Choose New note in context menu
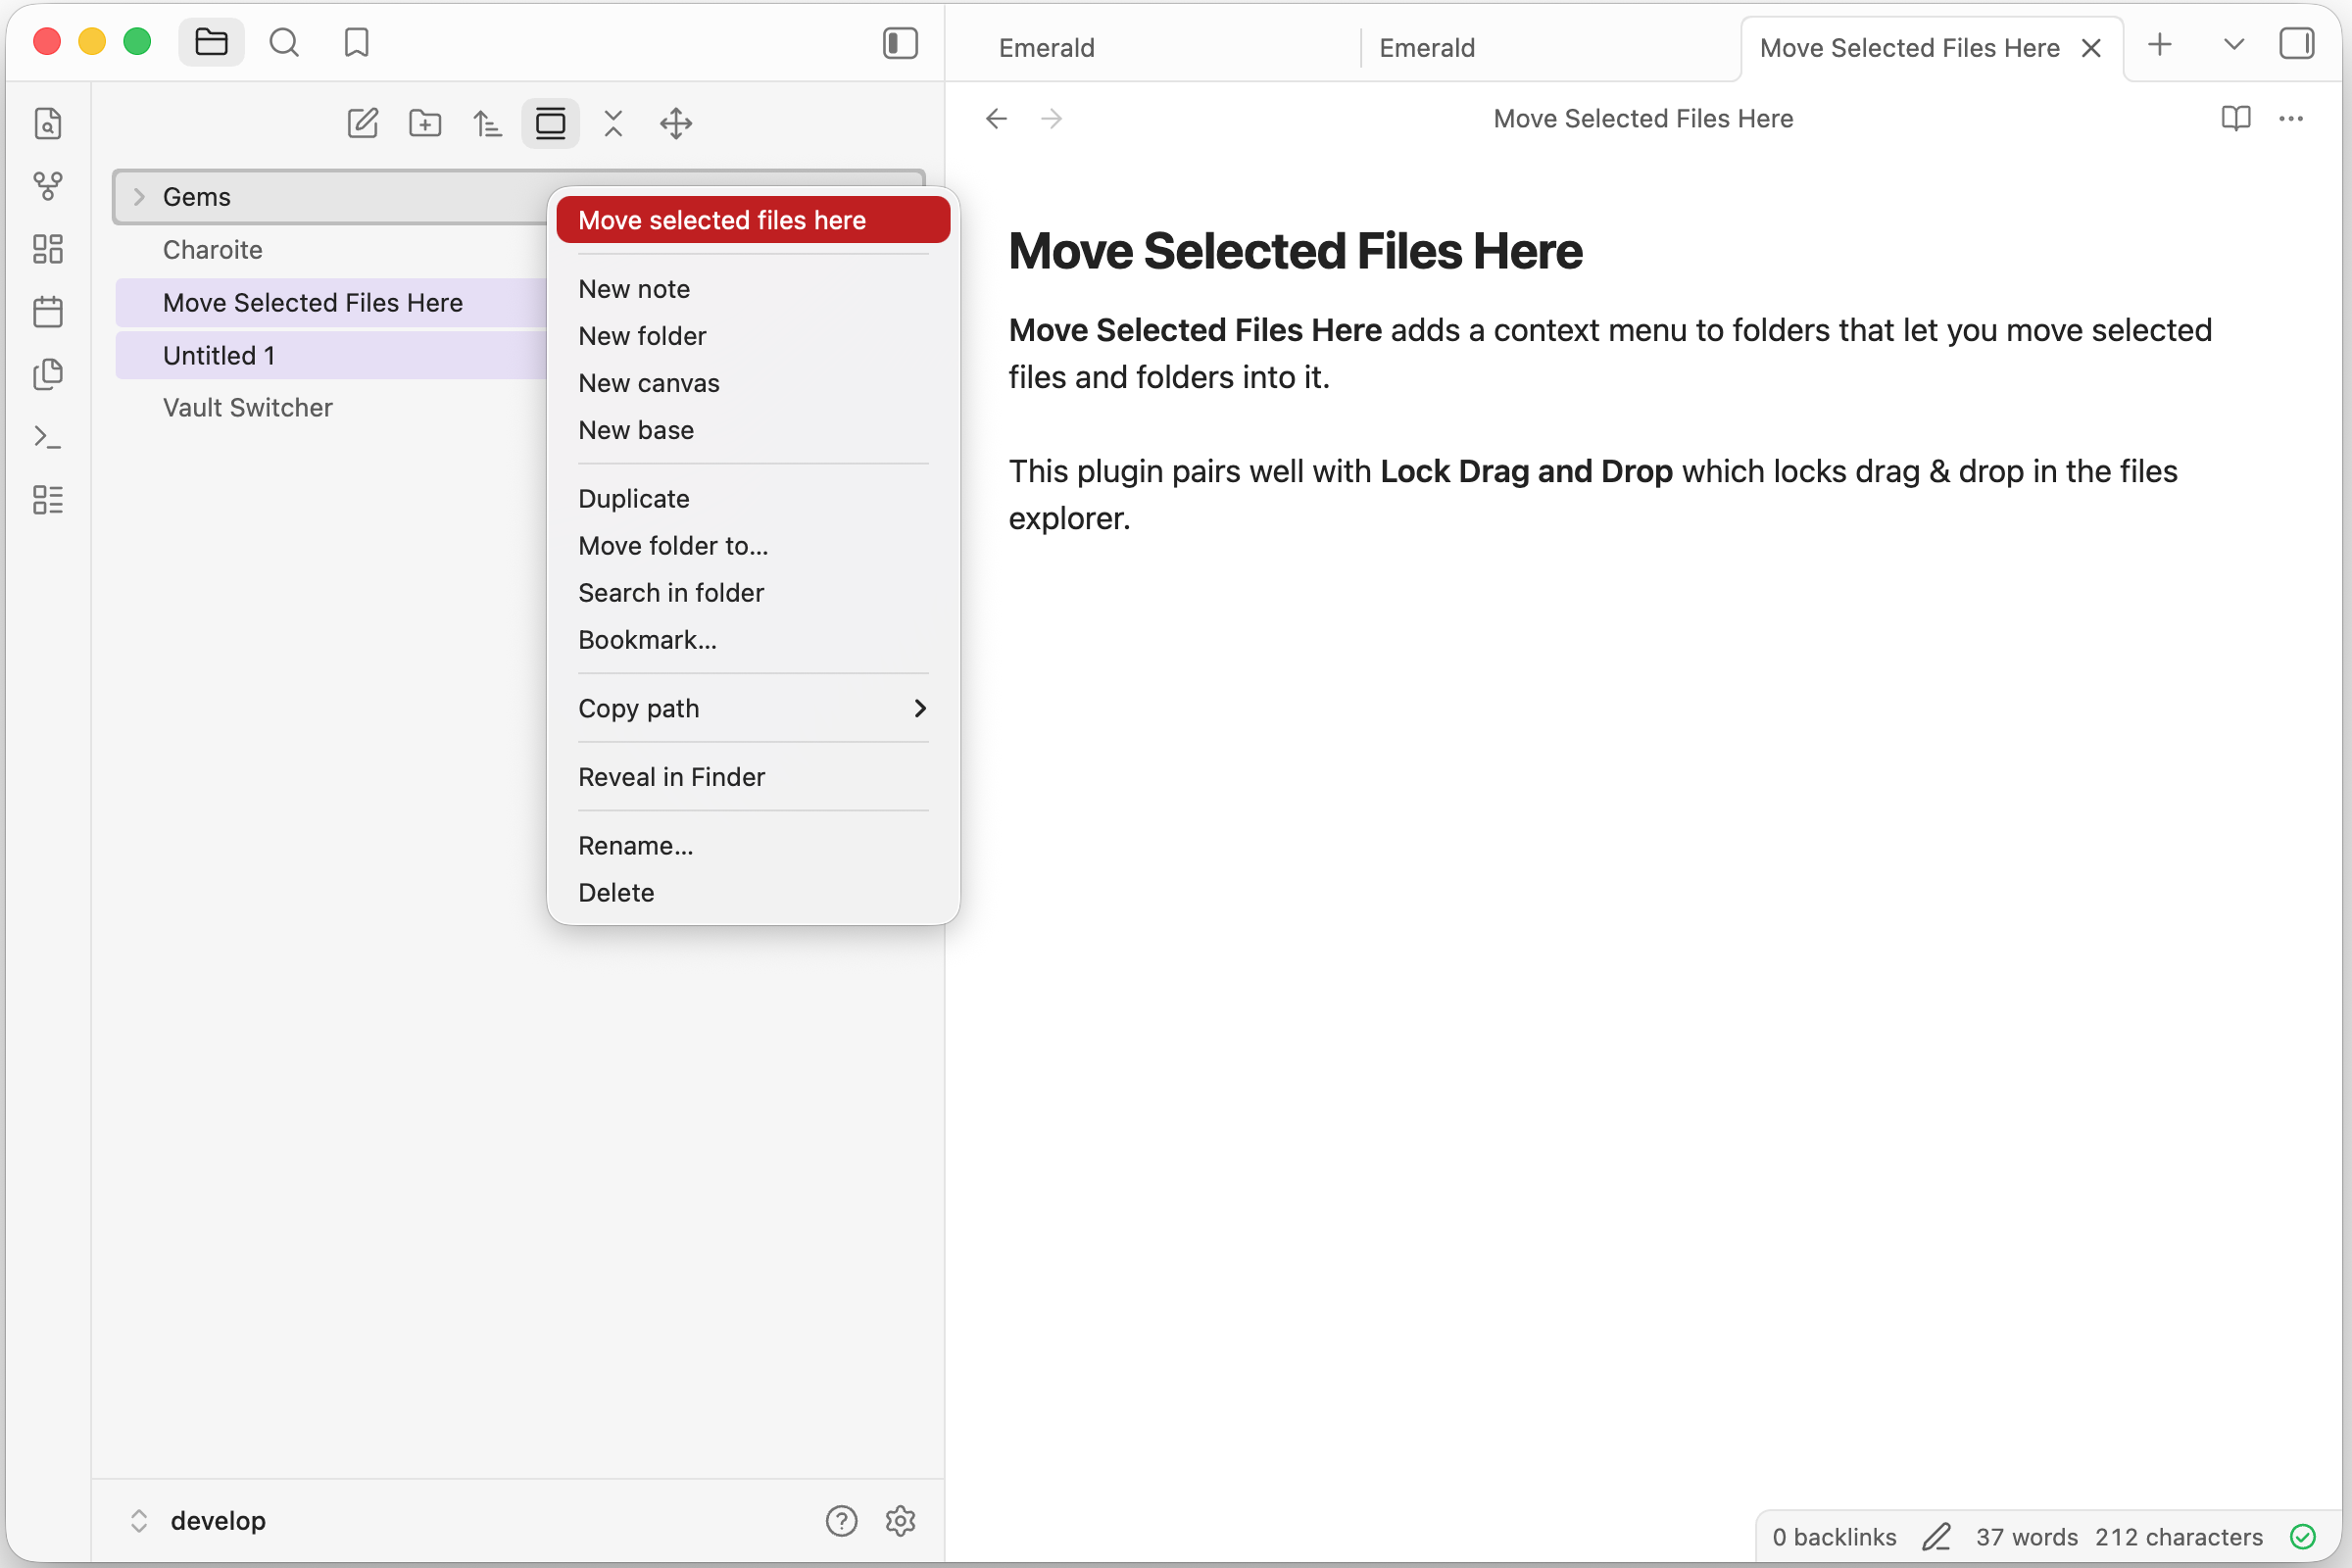Screen dimensions: 2352x1568 coord(753,289)
